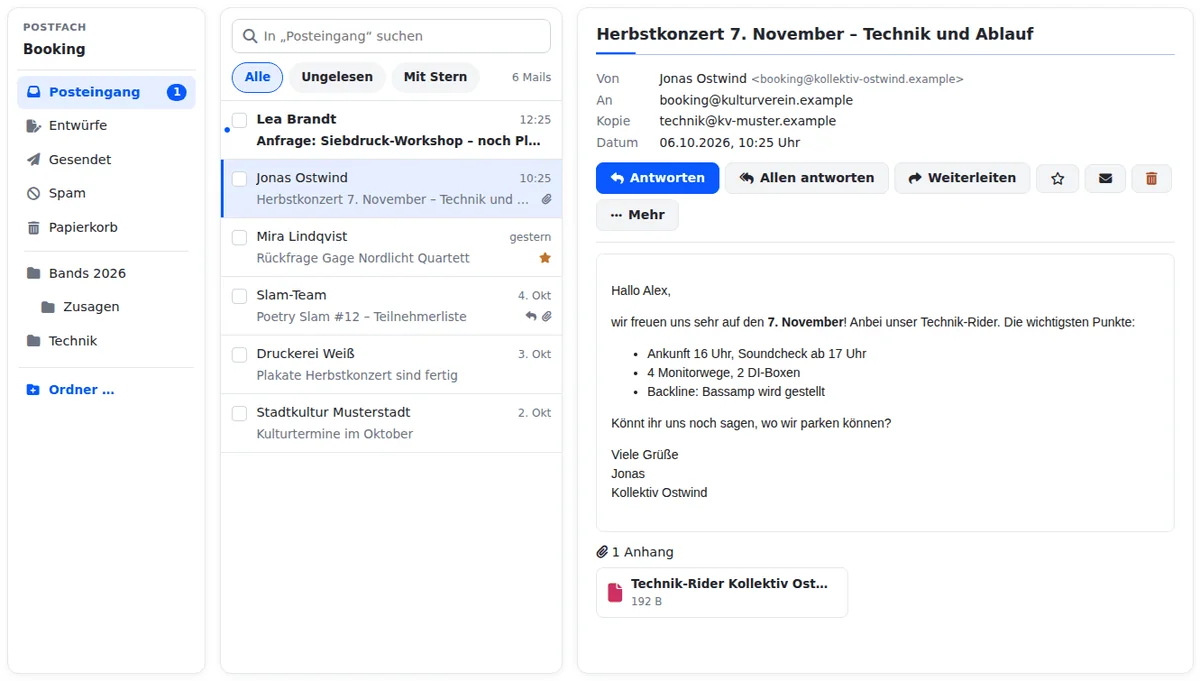Click the "Booking" mailbox name
Viewport: 1200px width, 681px height.
[54, 49]
